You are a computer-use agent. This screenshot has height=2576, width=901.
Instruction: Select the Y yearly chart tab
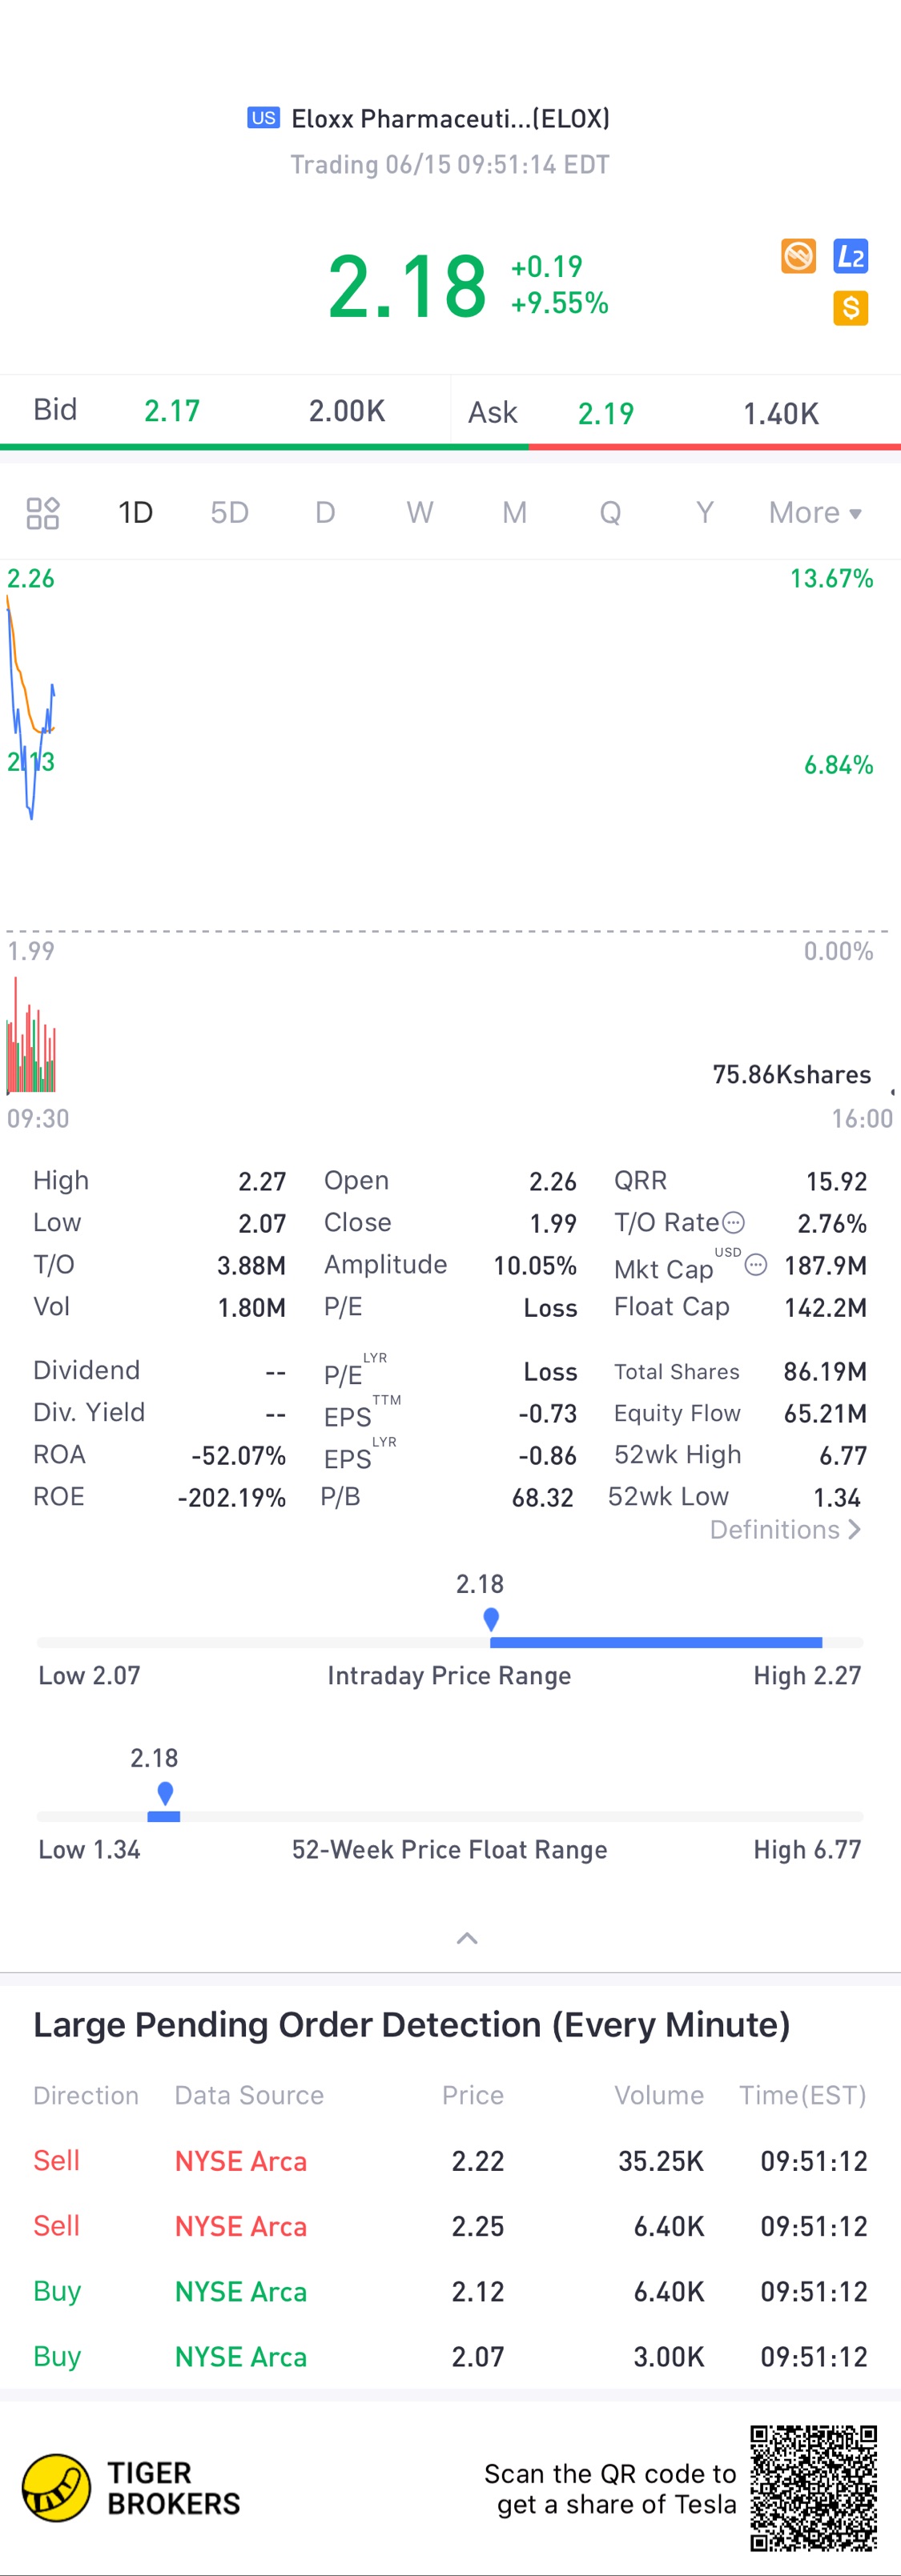[705, 513]
